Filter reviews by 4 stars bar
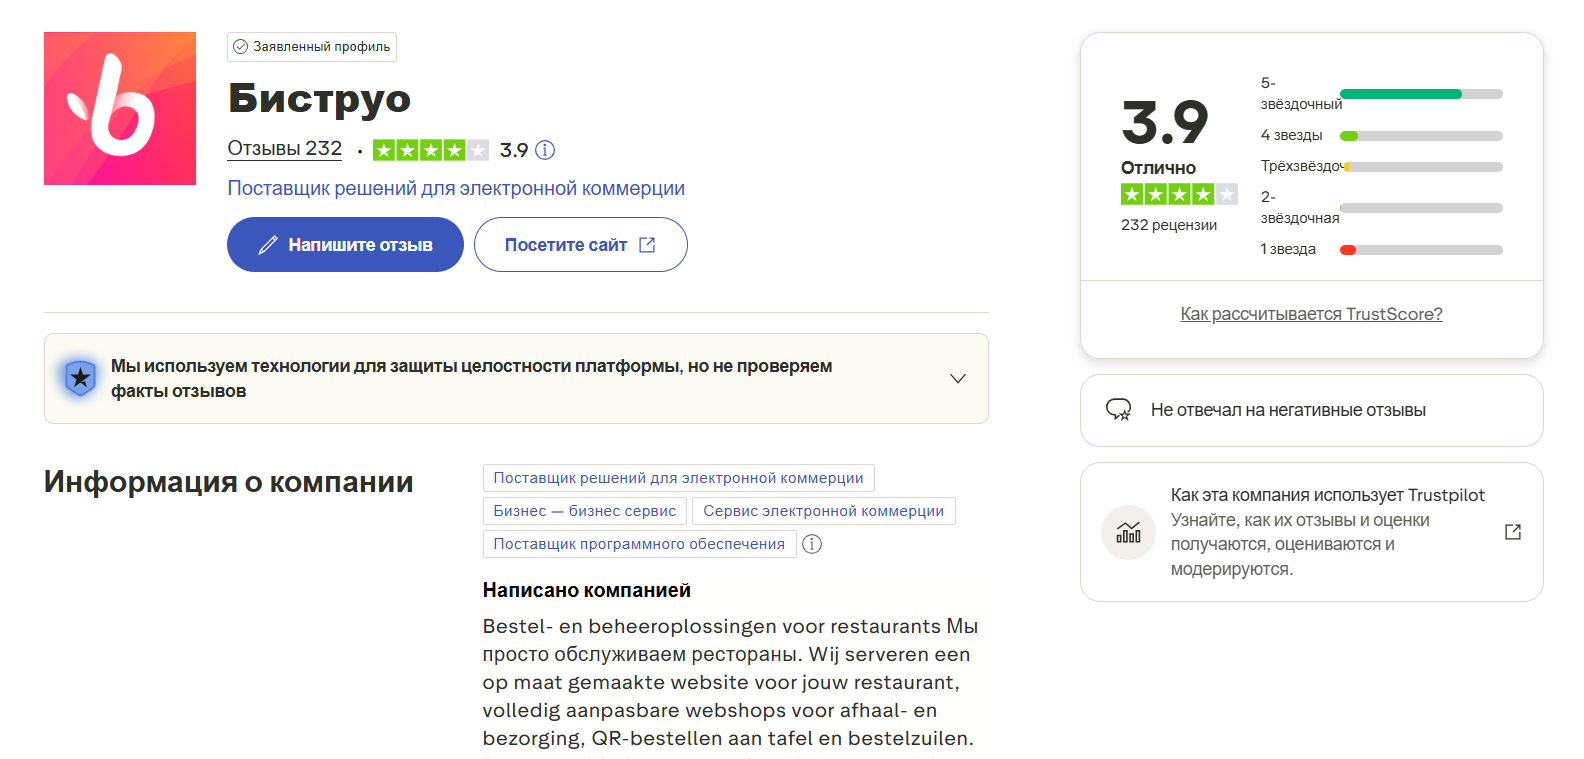 click(1420, 136)
